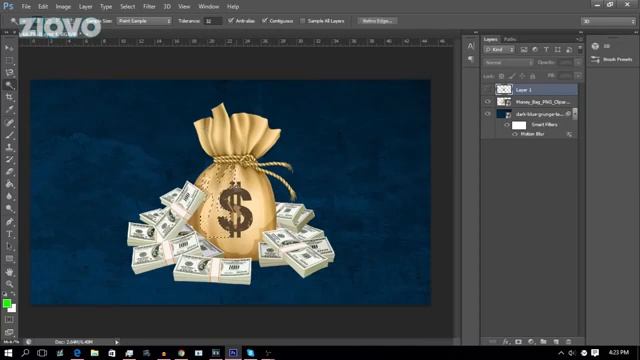The image size is (640, 360).
Task: Select the Paint Bucket tool
Action: tap(9, 184)
